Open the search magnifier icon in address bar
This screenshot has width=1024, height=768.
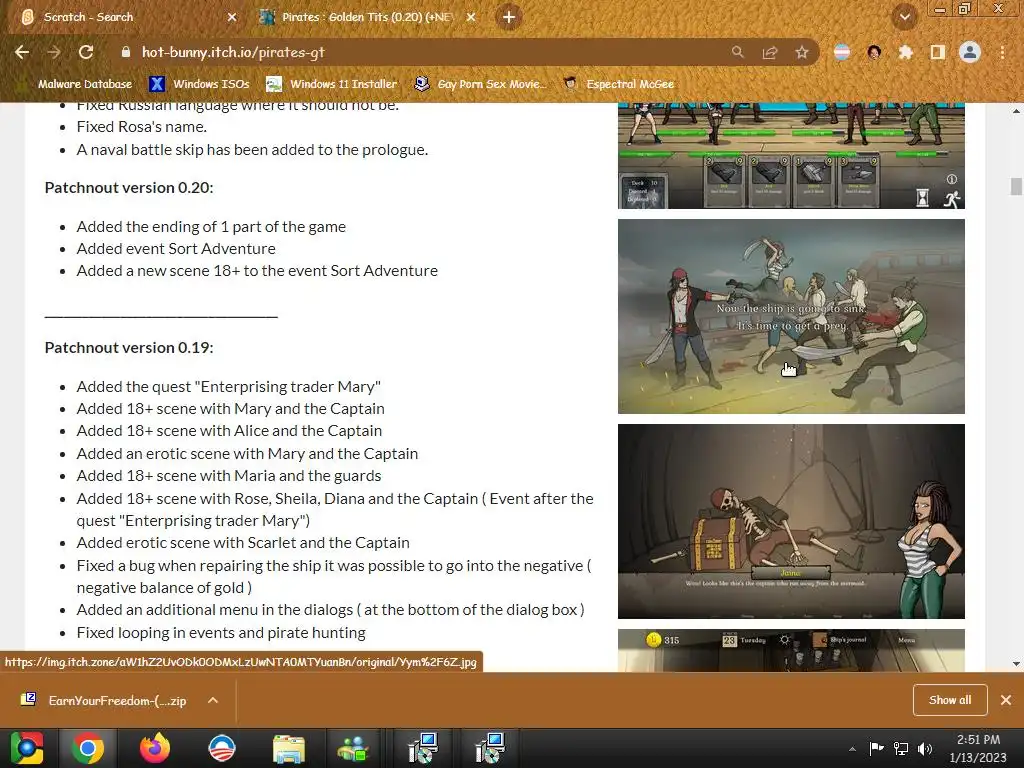pyautogui.click(x=737, y=52)
